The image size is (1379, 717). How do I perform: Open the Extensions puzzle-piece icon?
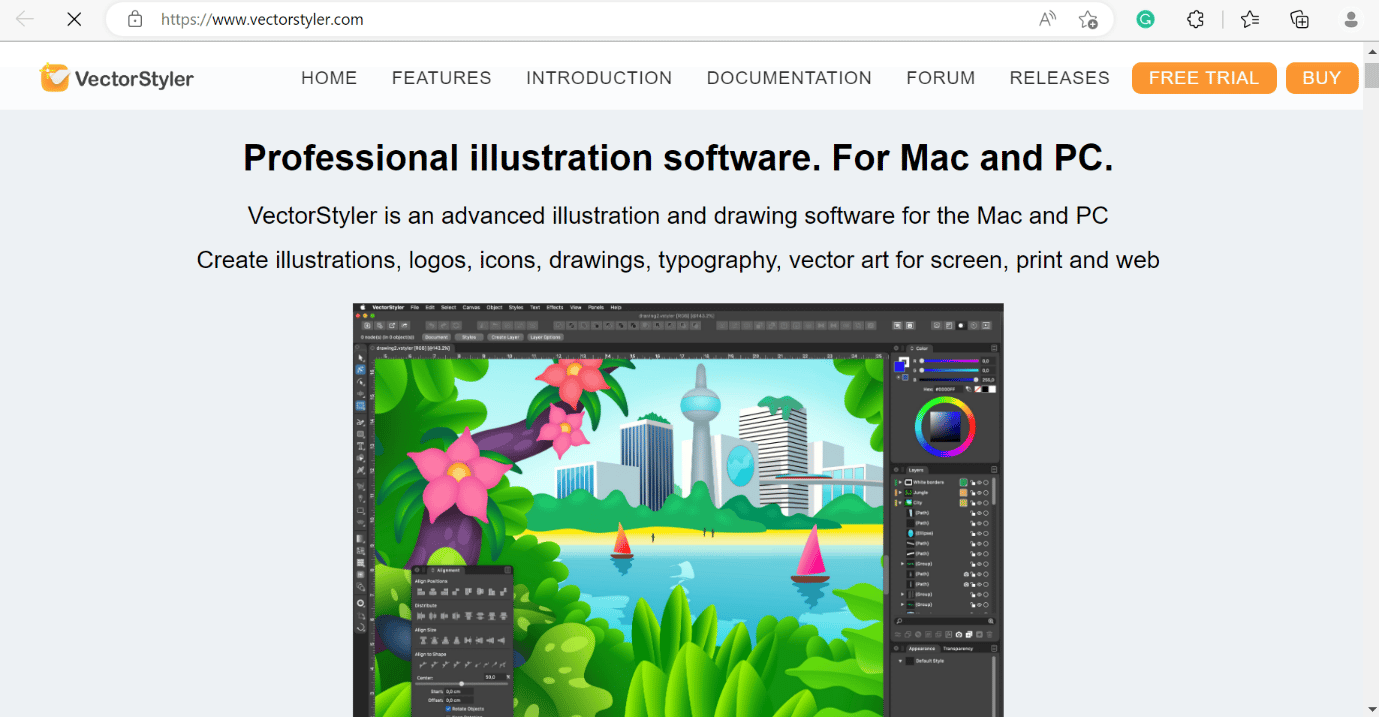[x=1195, y=19]
